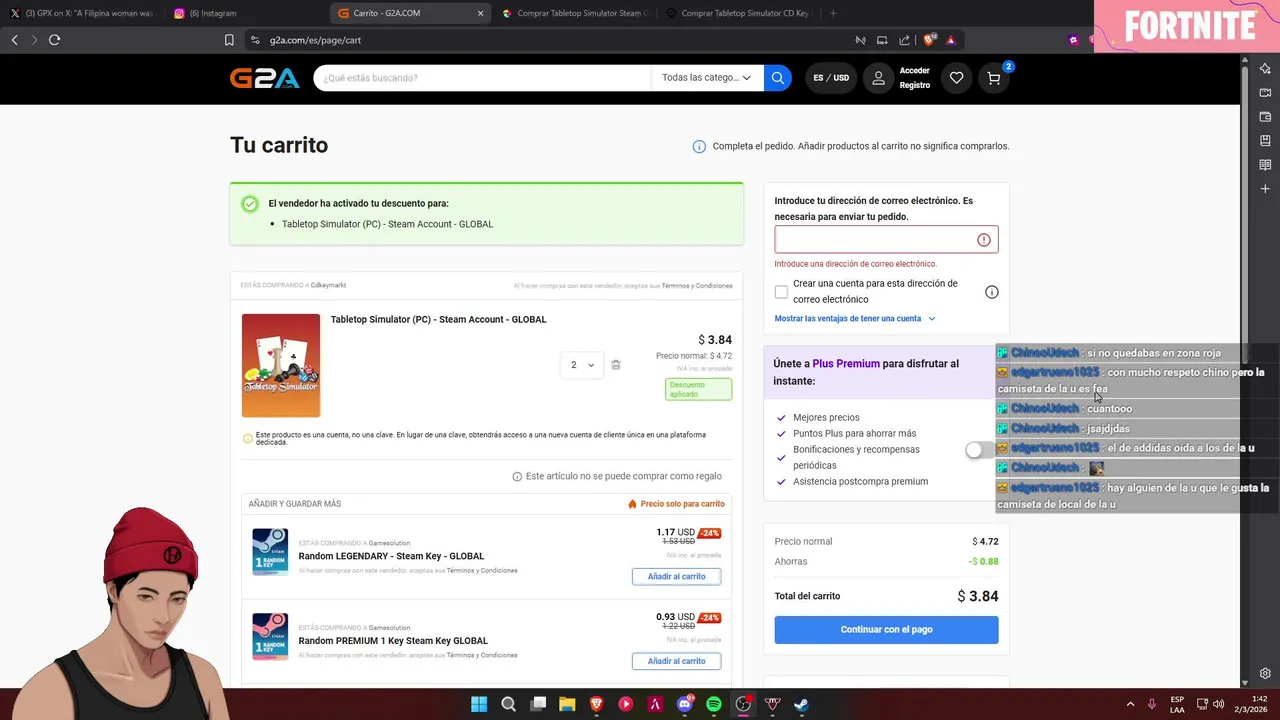Click the ESP LAA keyboard language indicator
The height and width of the screenshot is (720, 1280).
click(1177, 704)
